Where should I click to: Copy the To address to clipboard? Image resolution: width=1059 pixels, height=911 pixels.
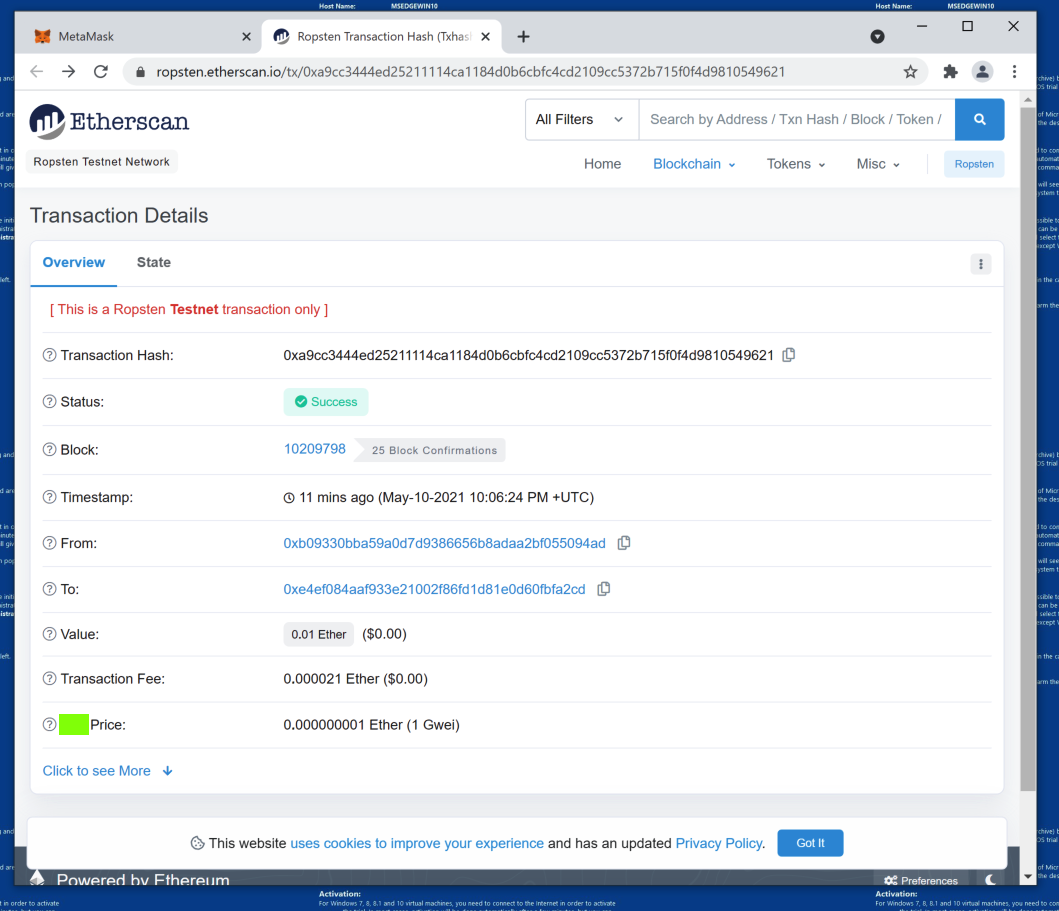[604, 589]
